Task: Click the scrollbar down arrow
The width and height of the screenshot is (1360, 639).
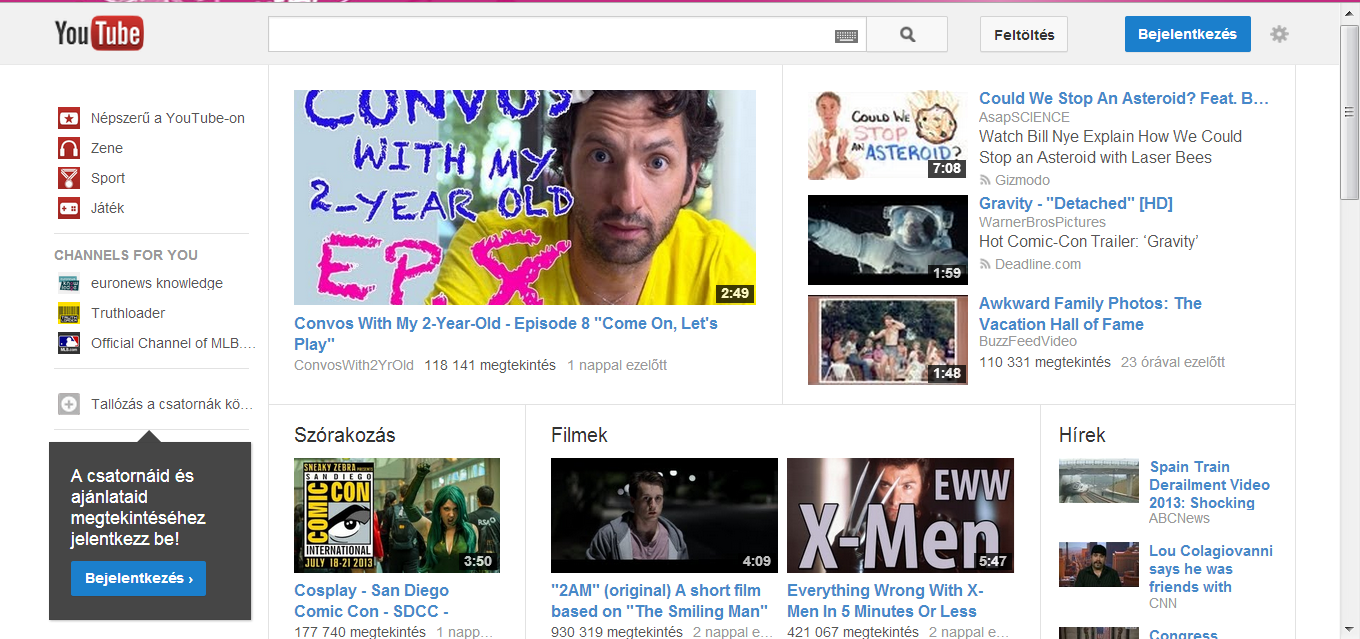Action: coord(1350,629)
